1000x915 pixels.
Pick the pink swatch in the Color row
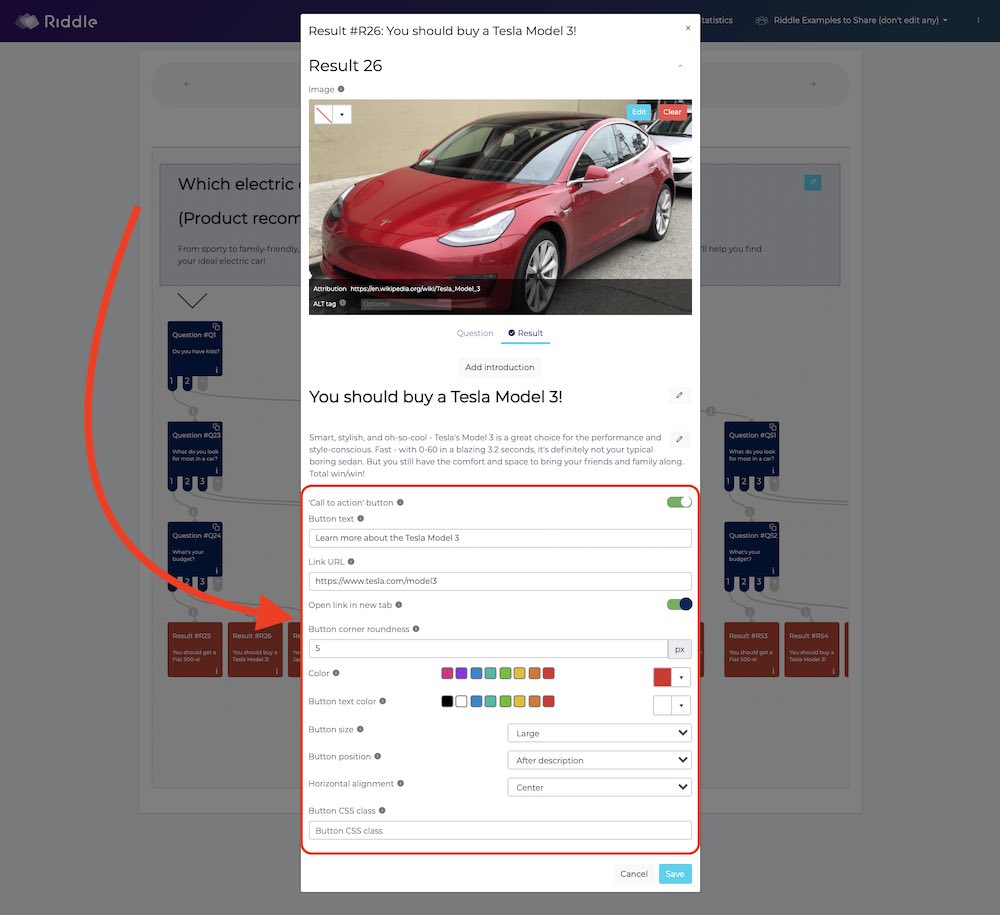(x=447, y=673)
